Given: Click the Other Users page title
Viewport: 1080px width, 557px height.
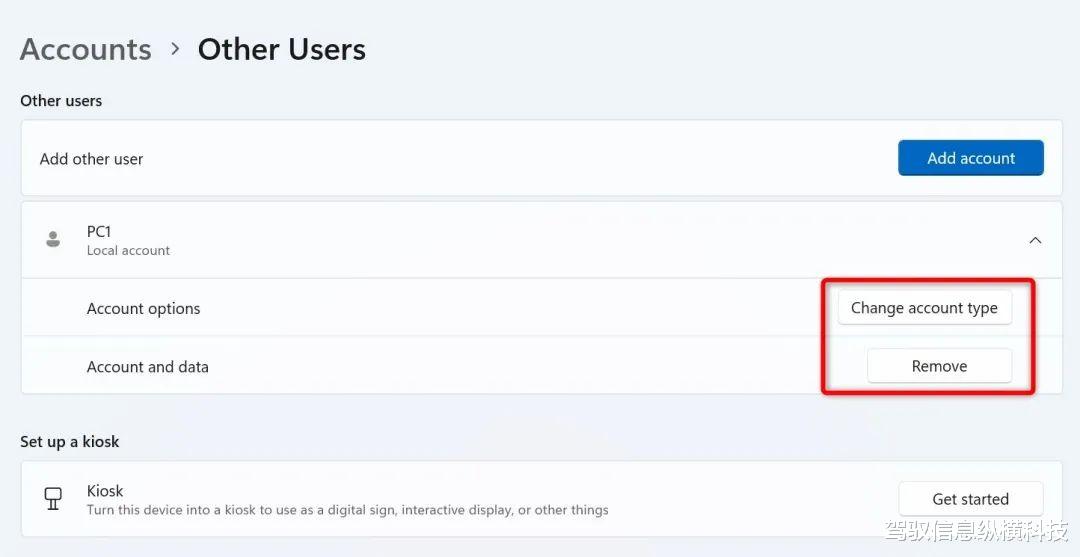Looking at the screenshot, I should click(x=282, y=50).
